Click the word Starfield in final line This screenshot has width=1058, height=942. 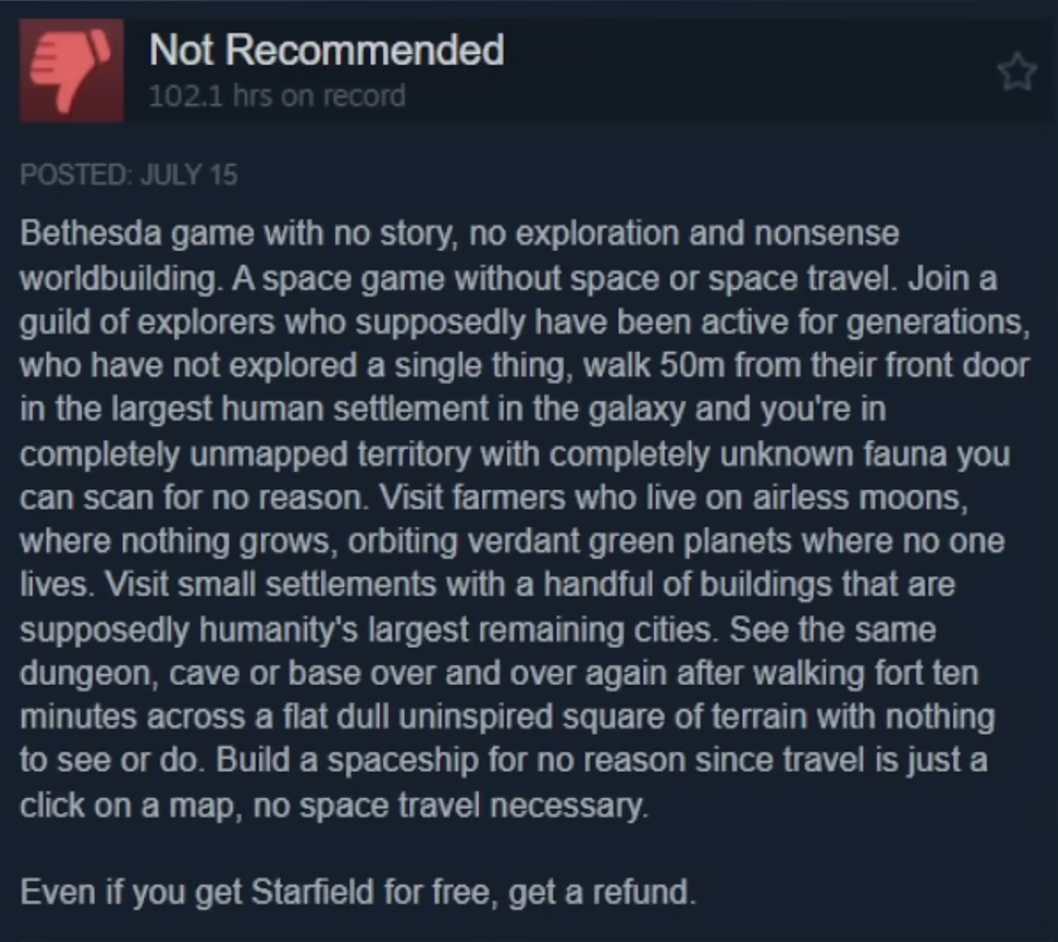tap(312, 892)
